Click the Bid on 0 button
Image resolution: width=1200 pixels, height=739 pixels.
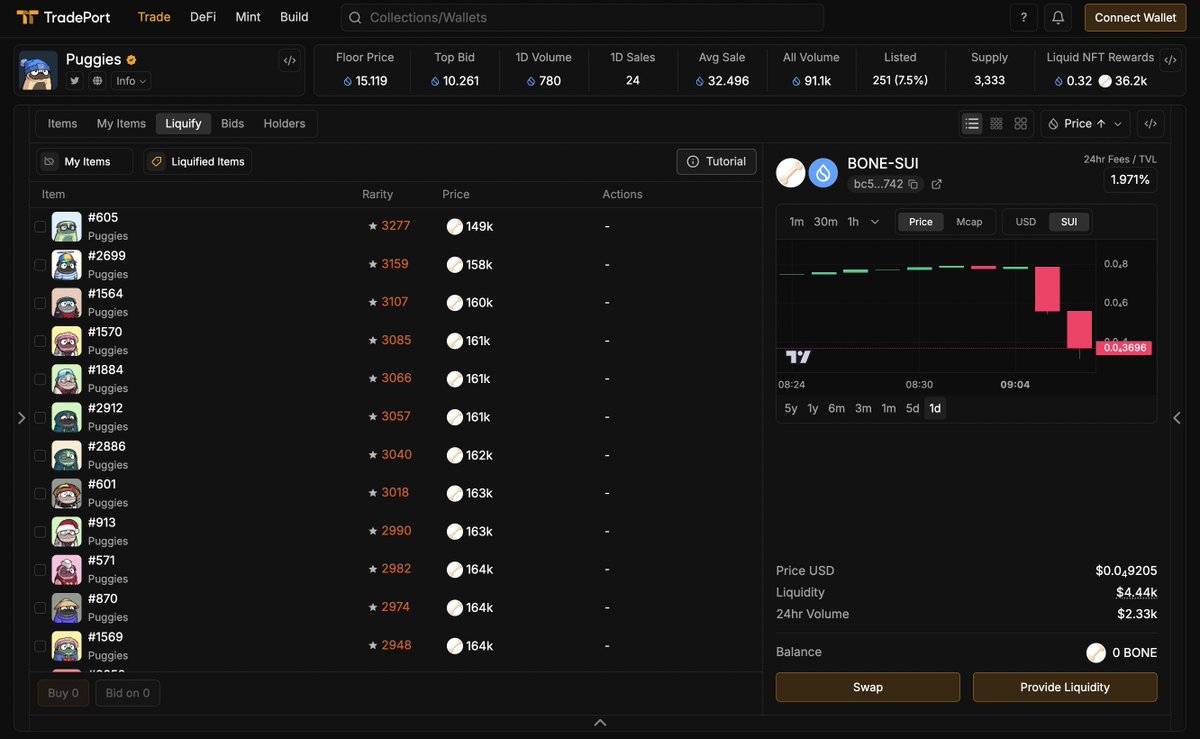pyautogui.click(x=128, y=693)
